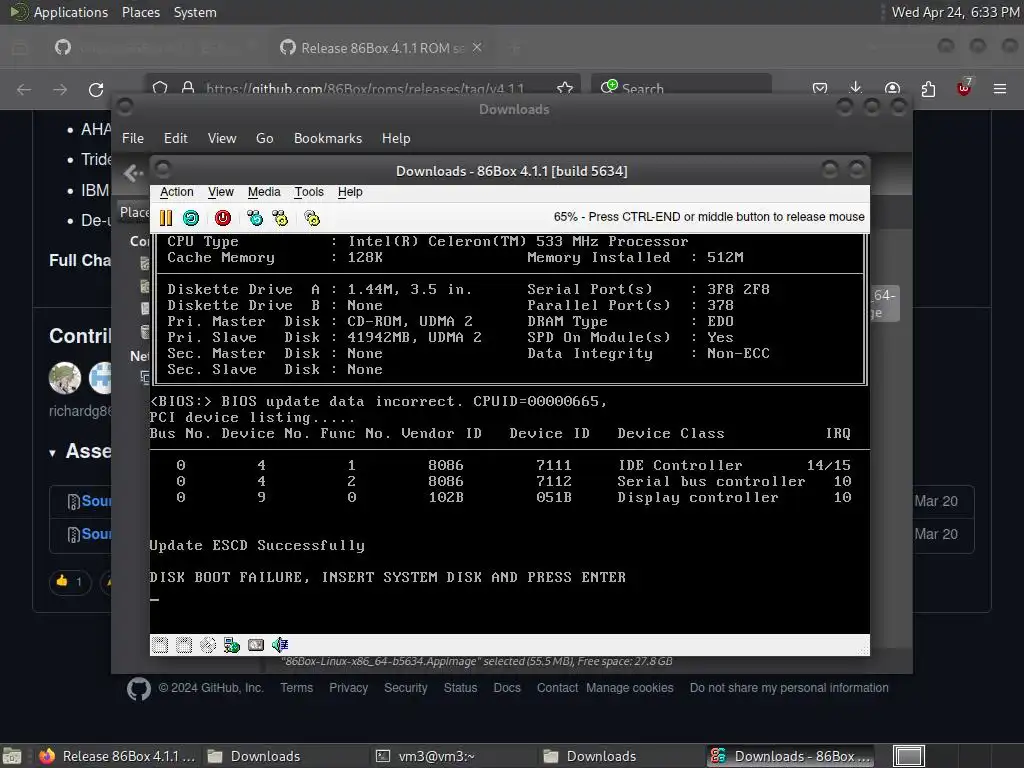Click the hard disk status bar icon
This screenshot has width=1024, height=768.
point(256,645)
